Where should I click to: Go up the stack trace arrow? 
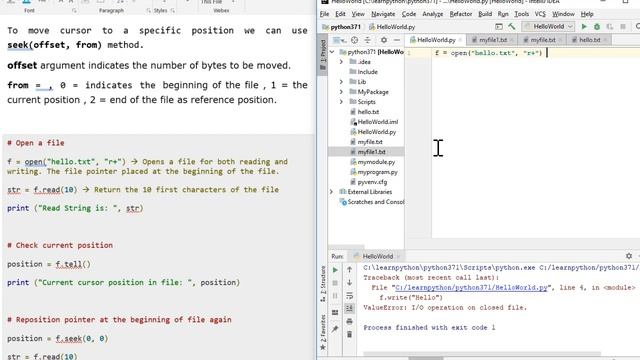coord(349,270)
